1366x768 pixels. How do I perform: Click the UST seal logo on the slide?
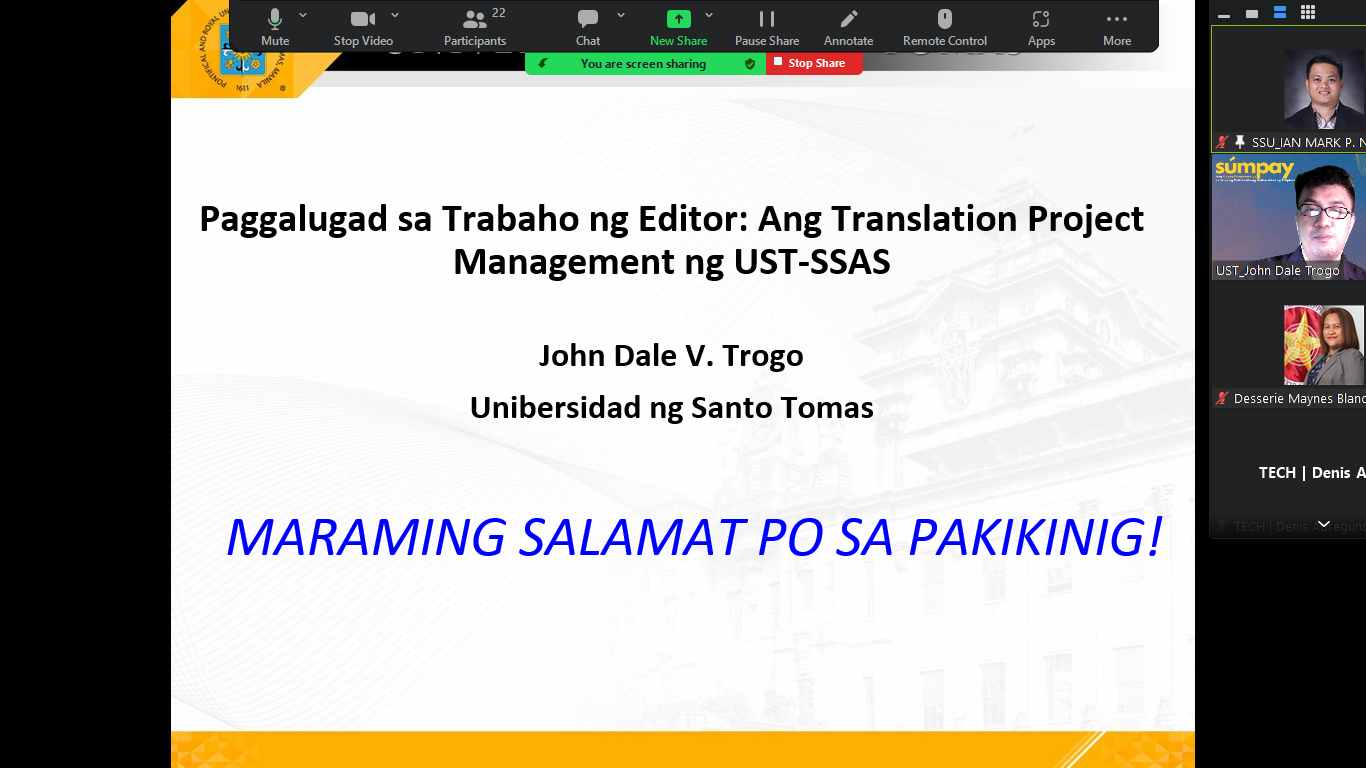tap(242, 50)
